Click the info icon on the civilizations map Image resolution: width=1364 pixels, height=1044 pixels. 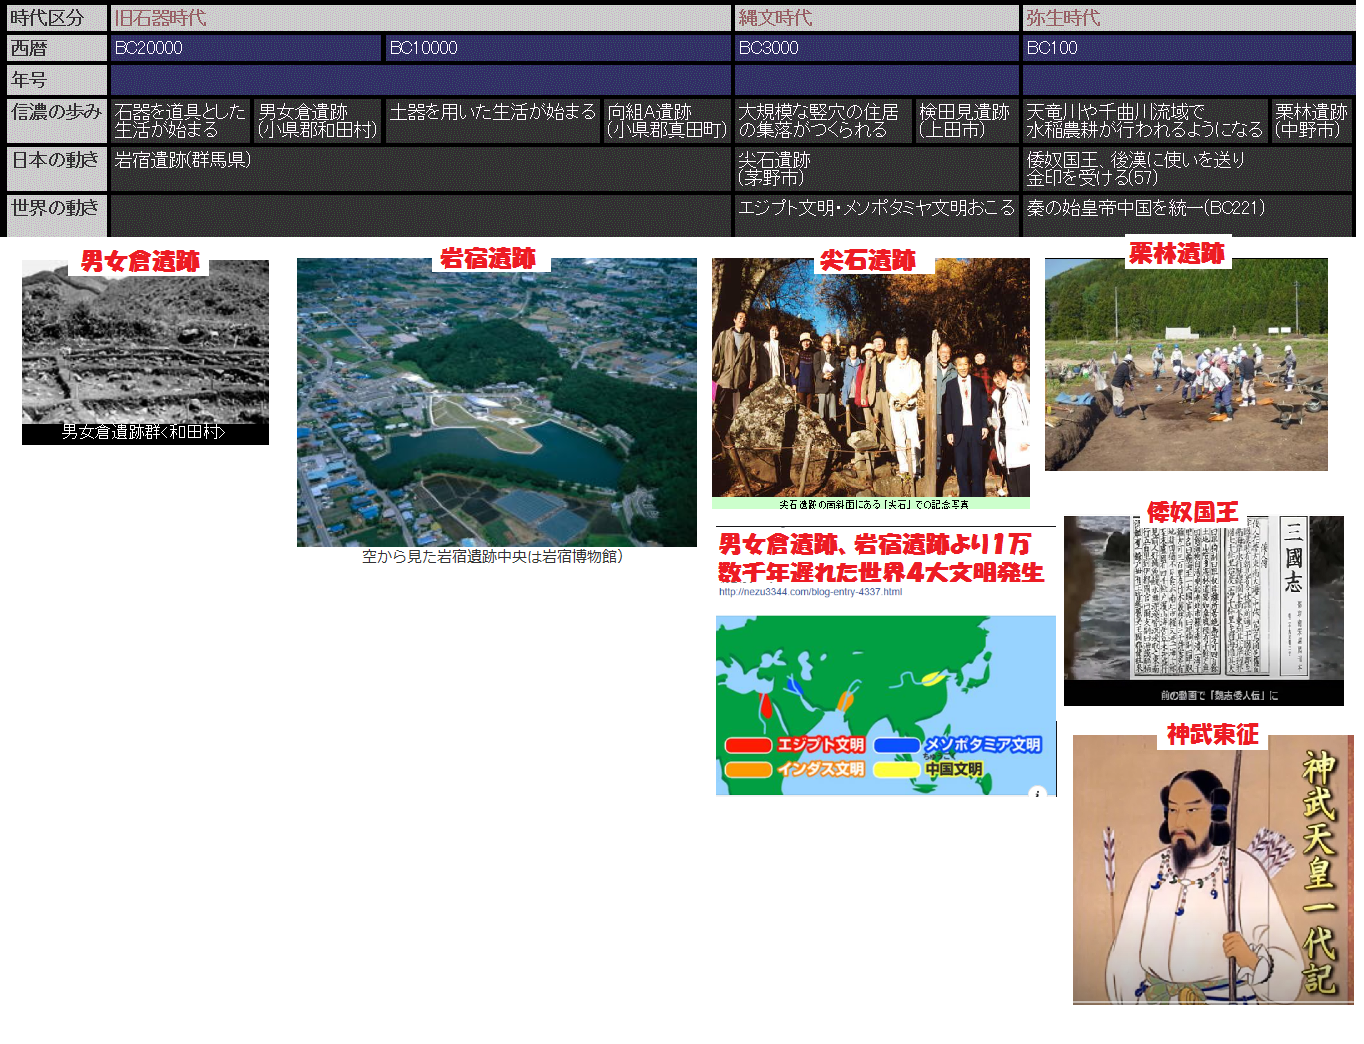(x=1037, y=791)
